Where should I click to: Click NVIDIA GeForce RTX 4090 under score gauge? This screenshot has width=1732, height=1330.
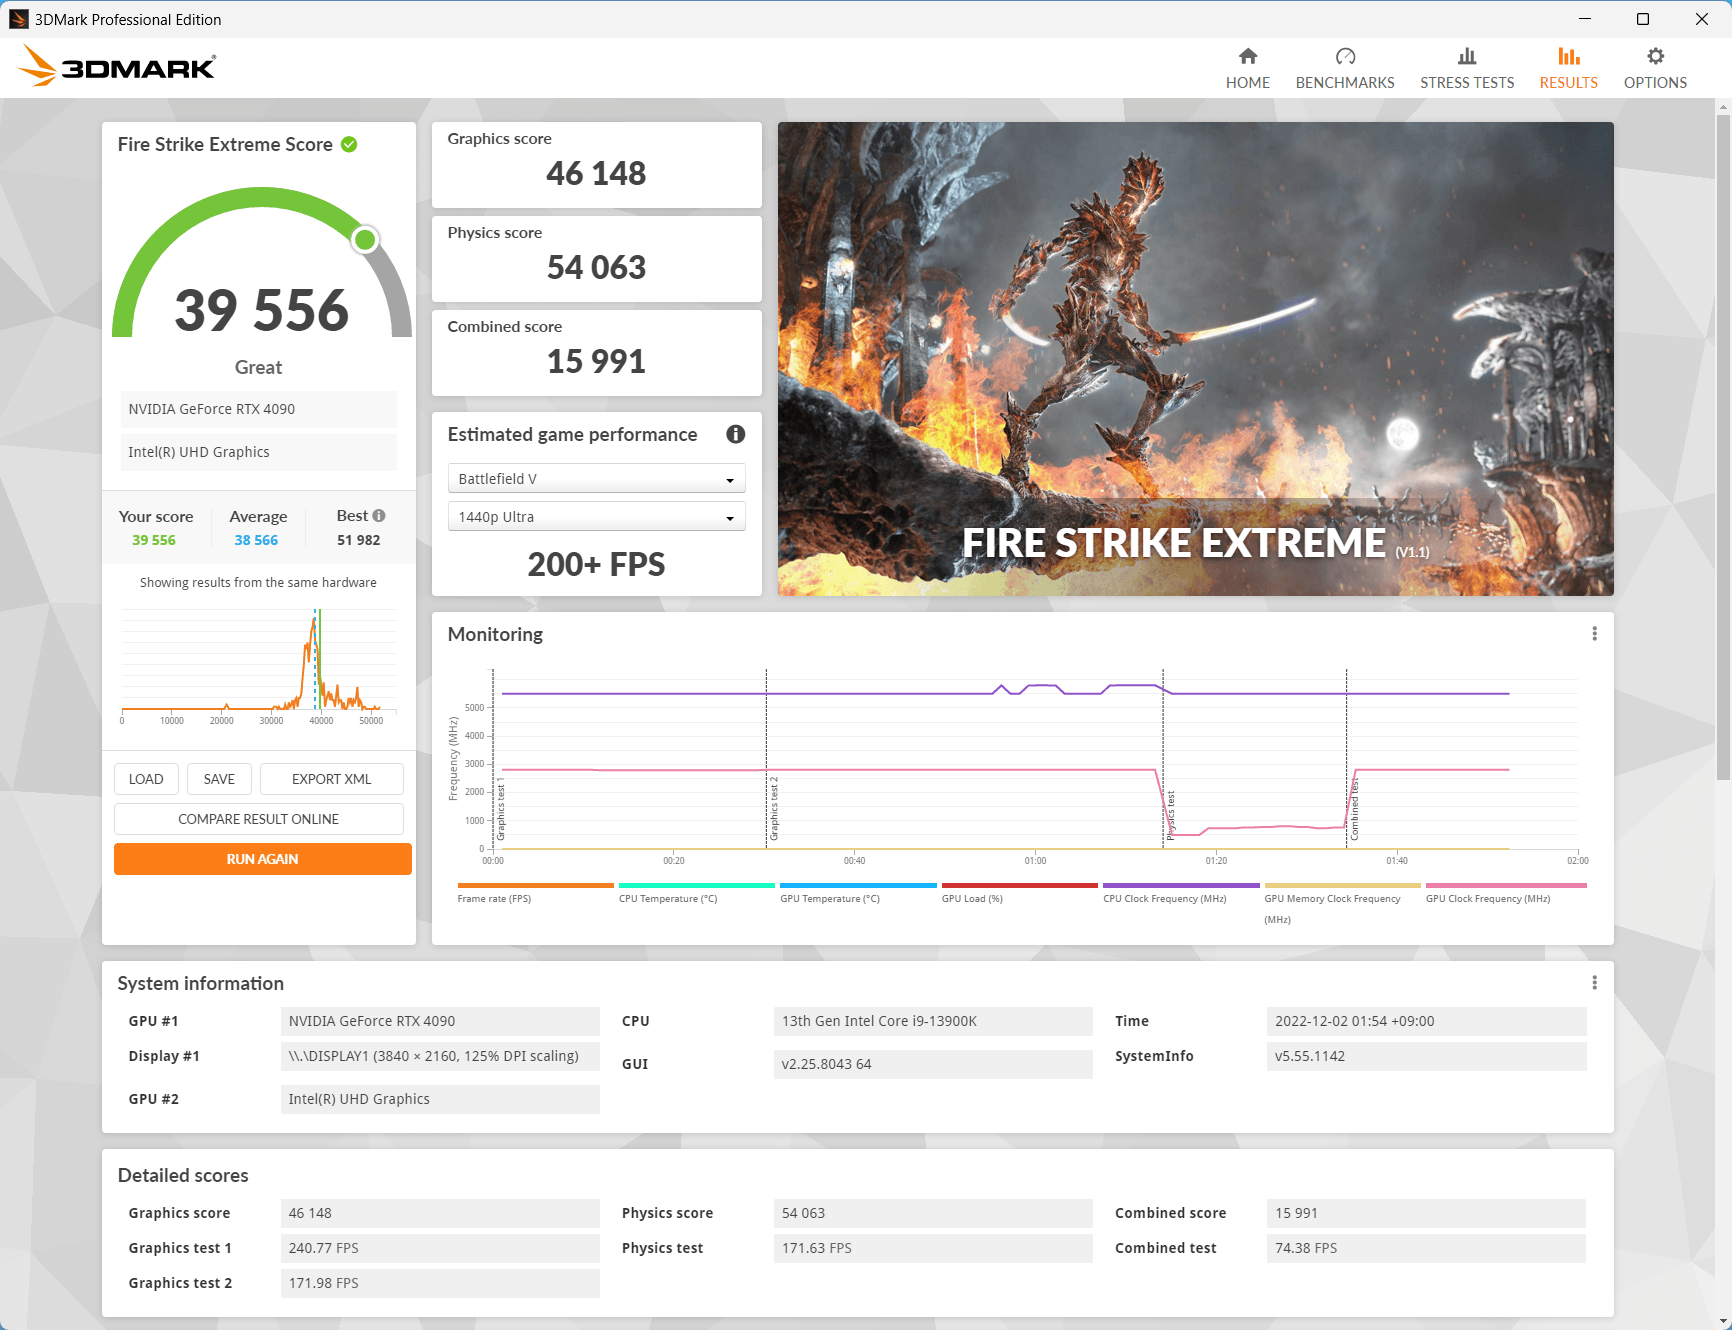(x=258, y=409)
